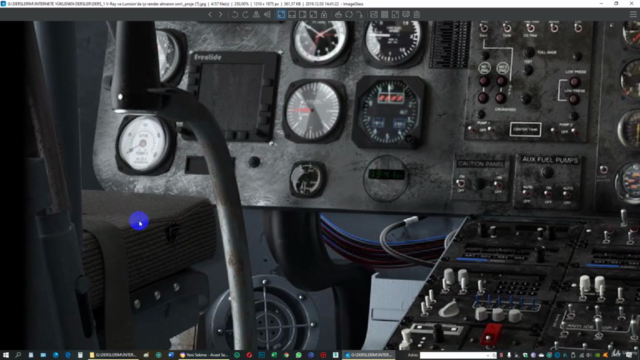Open an image file from toolbar
The image size is (640, 360).
click(x=338, y=15)
